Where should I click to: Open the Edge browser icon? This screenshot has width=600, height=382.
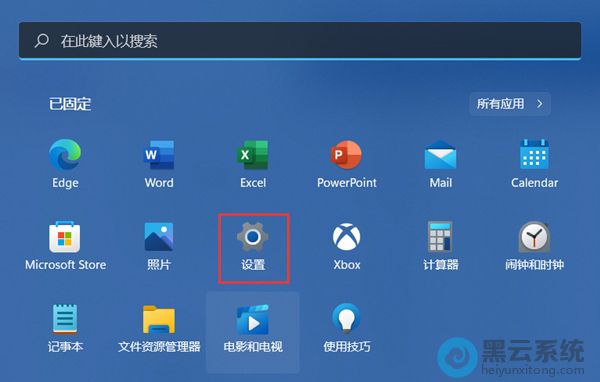click(x=65, y=155)
